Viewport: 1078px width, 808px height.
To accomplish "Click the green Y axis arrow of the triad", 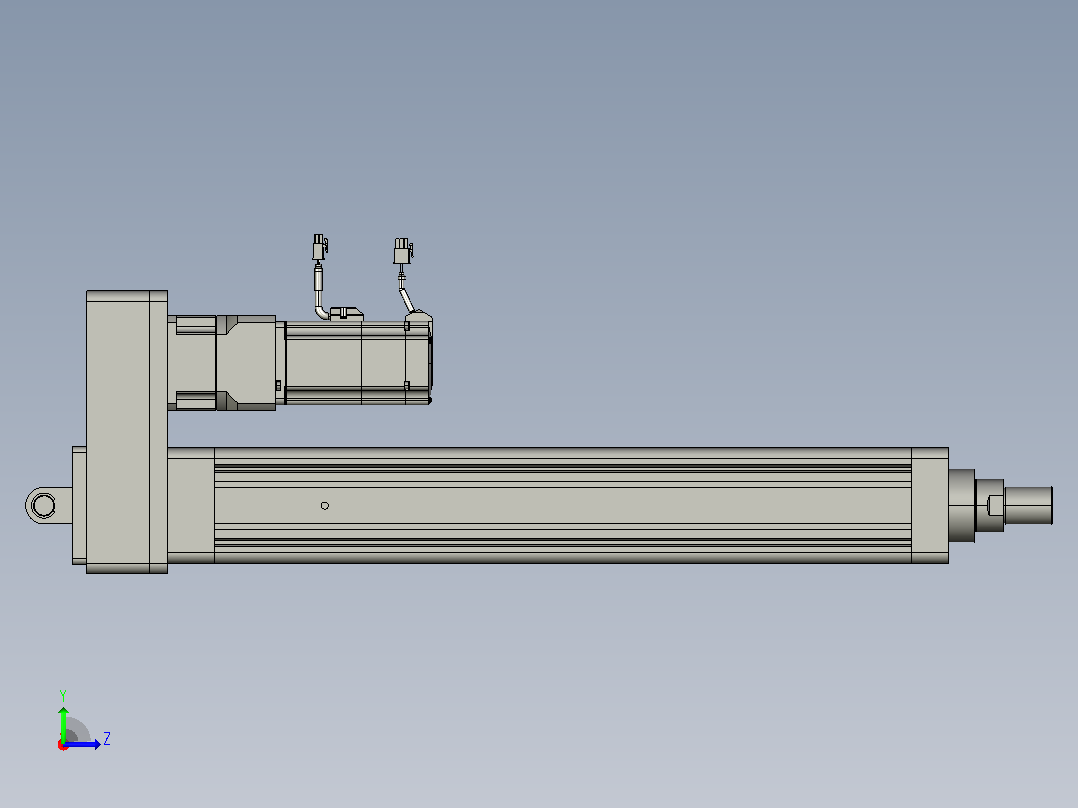I will point(63,723).
